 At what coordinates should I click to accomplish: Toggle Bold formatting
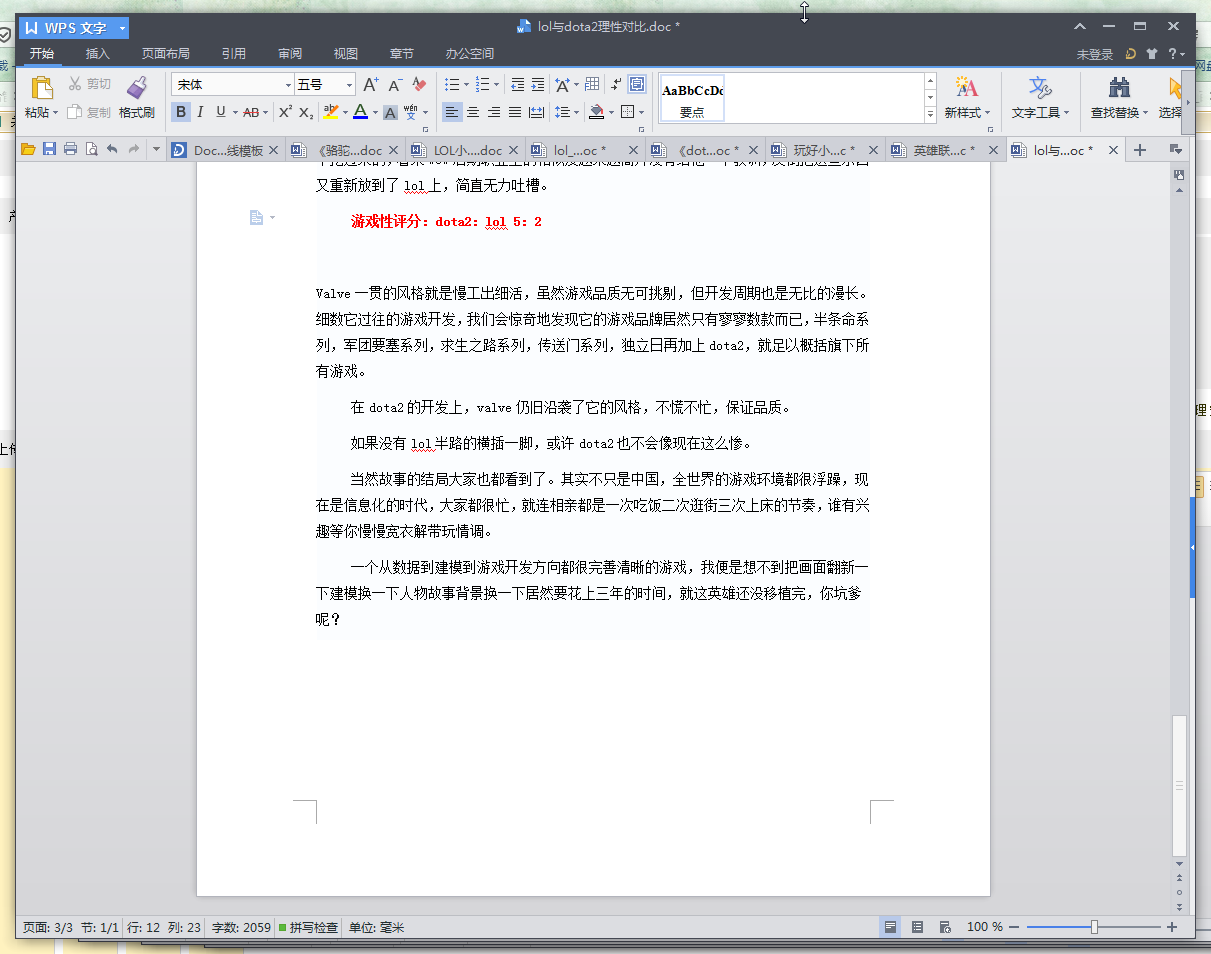click(181, 112)
